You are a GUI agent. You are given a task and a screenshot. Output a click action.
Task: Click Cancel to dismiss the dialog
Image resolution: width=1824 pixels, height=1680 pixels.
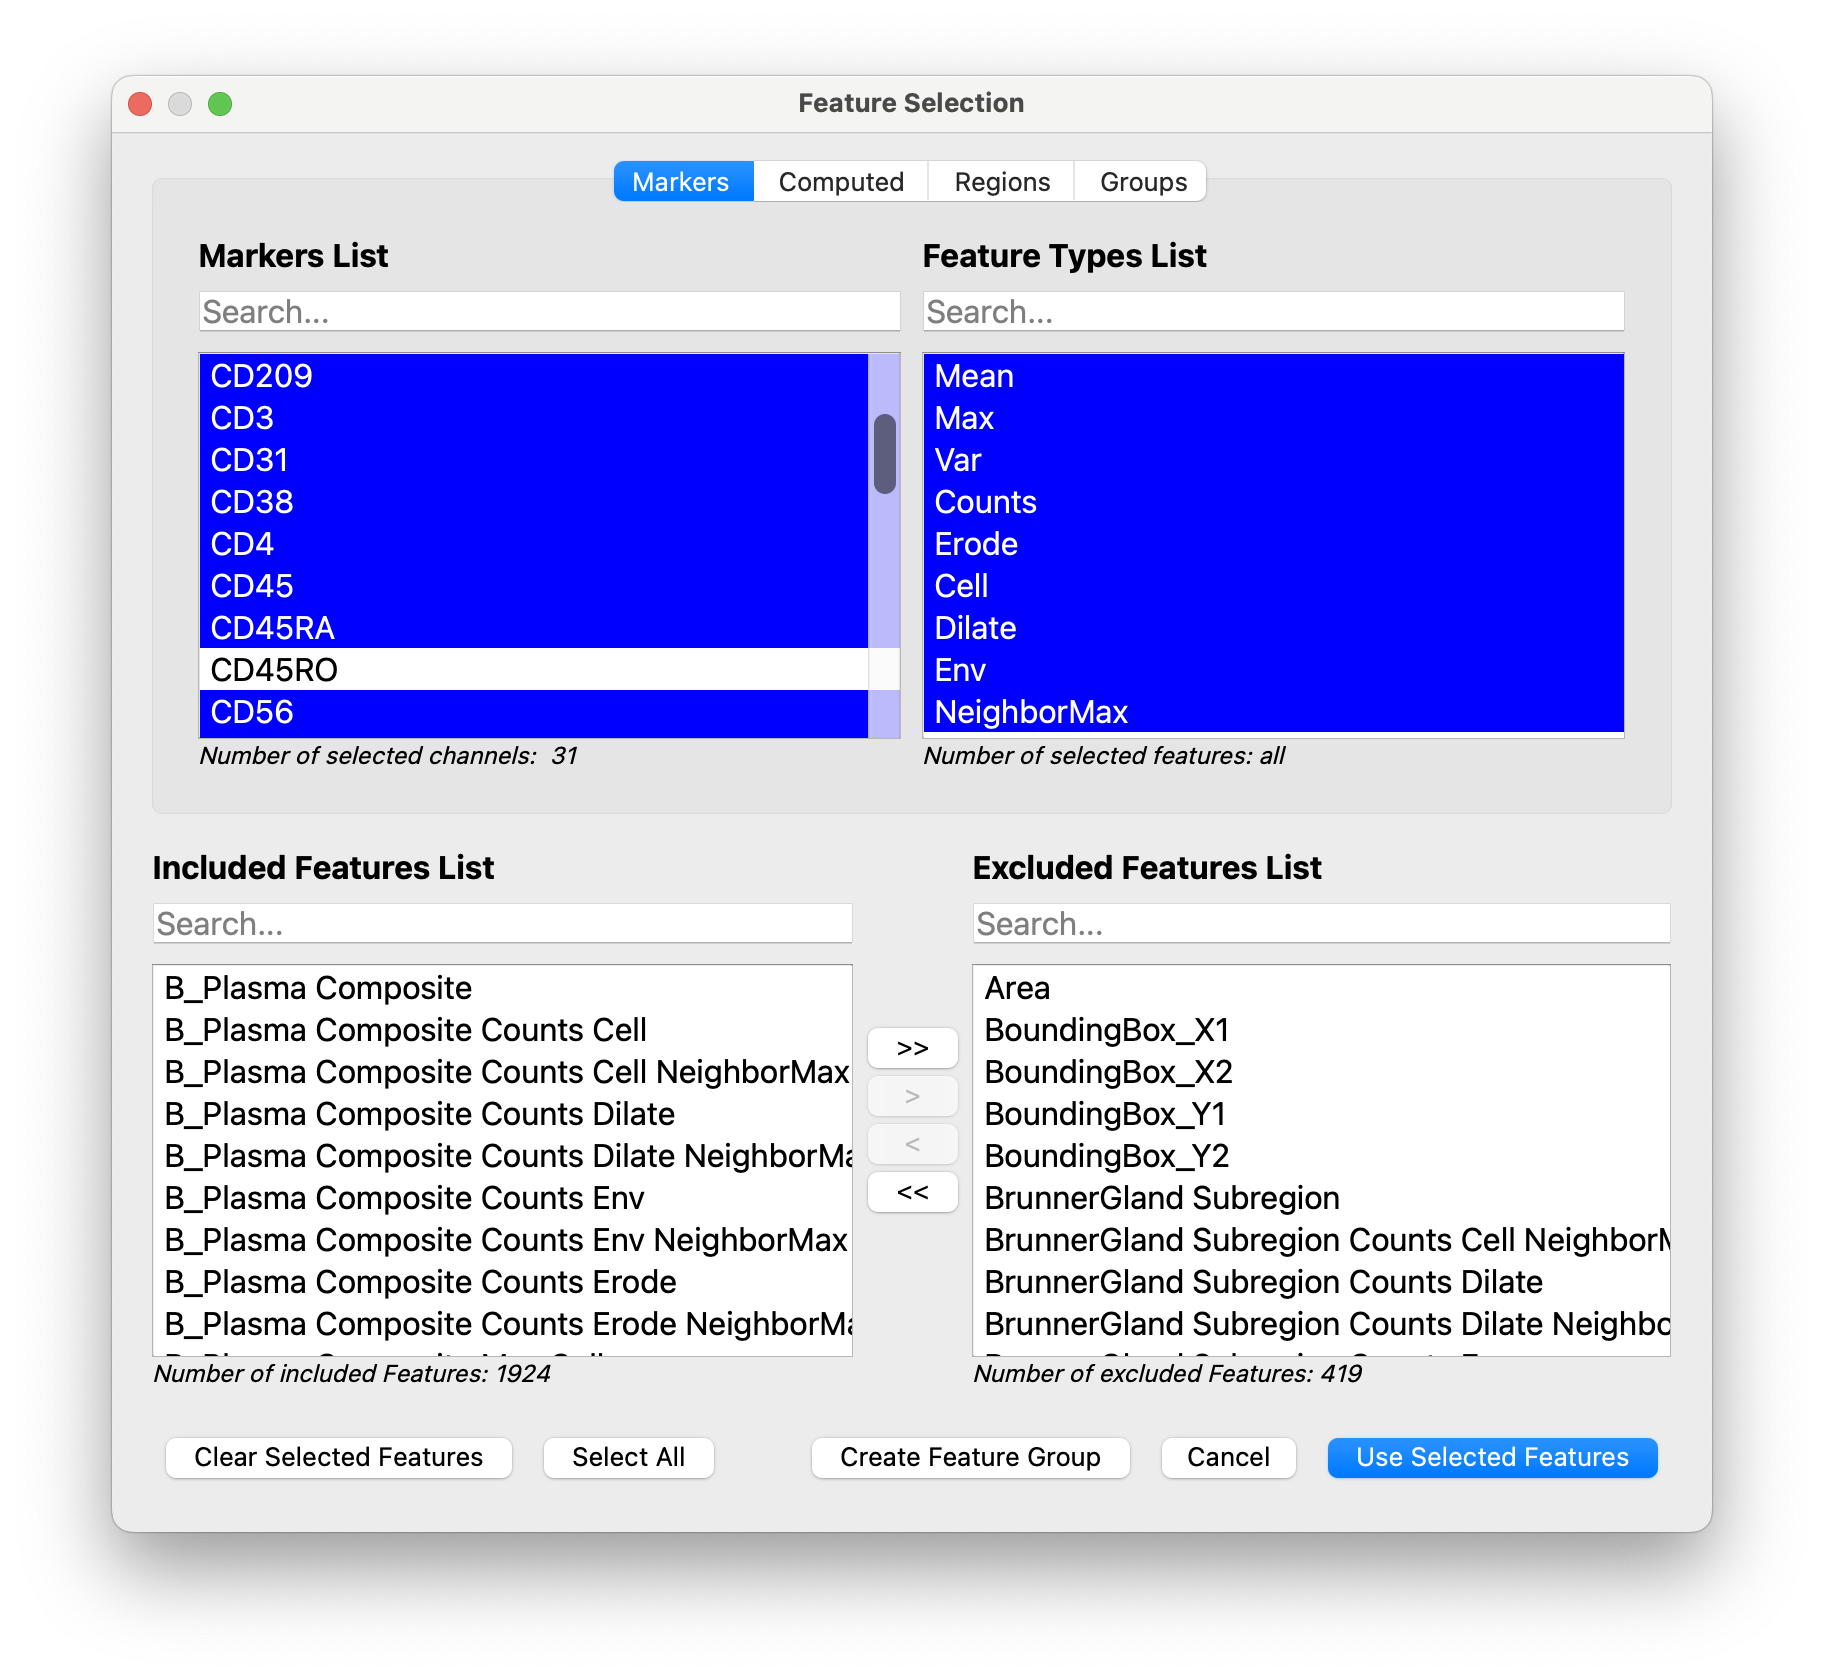[x=1227, y=1457]
